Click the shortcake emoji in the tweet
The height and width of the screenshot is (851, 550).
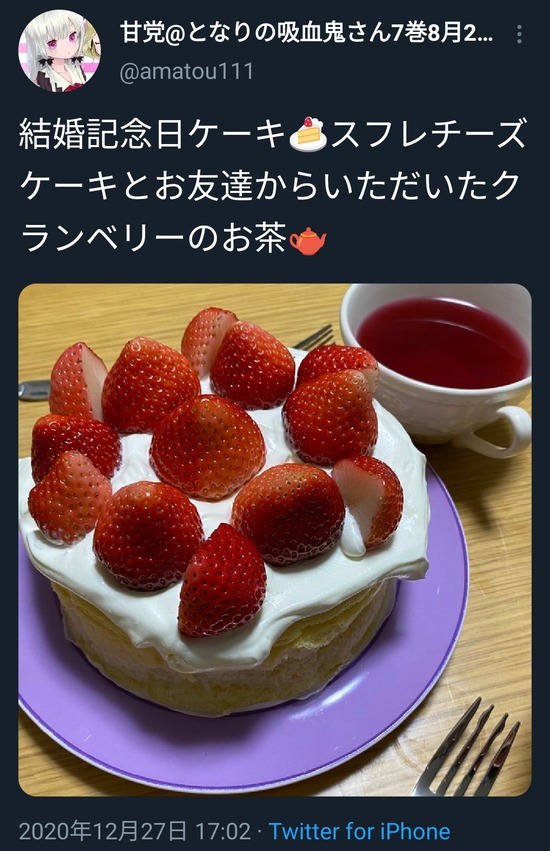point(308,134)
